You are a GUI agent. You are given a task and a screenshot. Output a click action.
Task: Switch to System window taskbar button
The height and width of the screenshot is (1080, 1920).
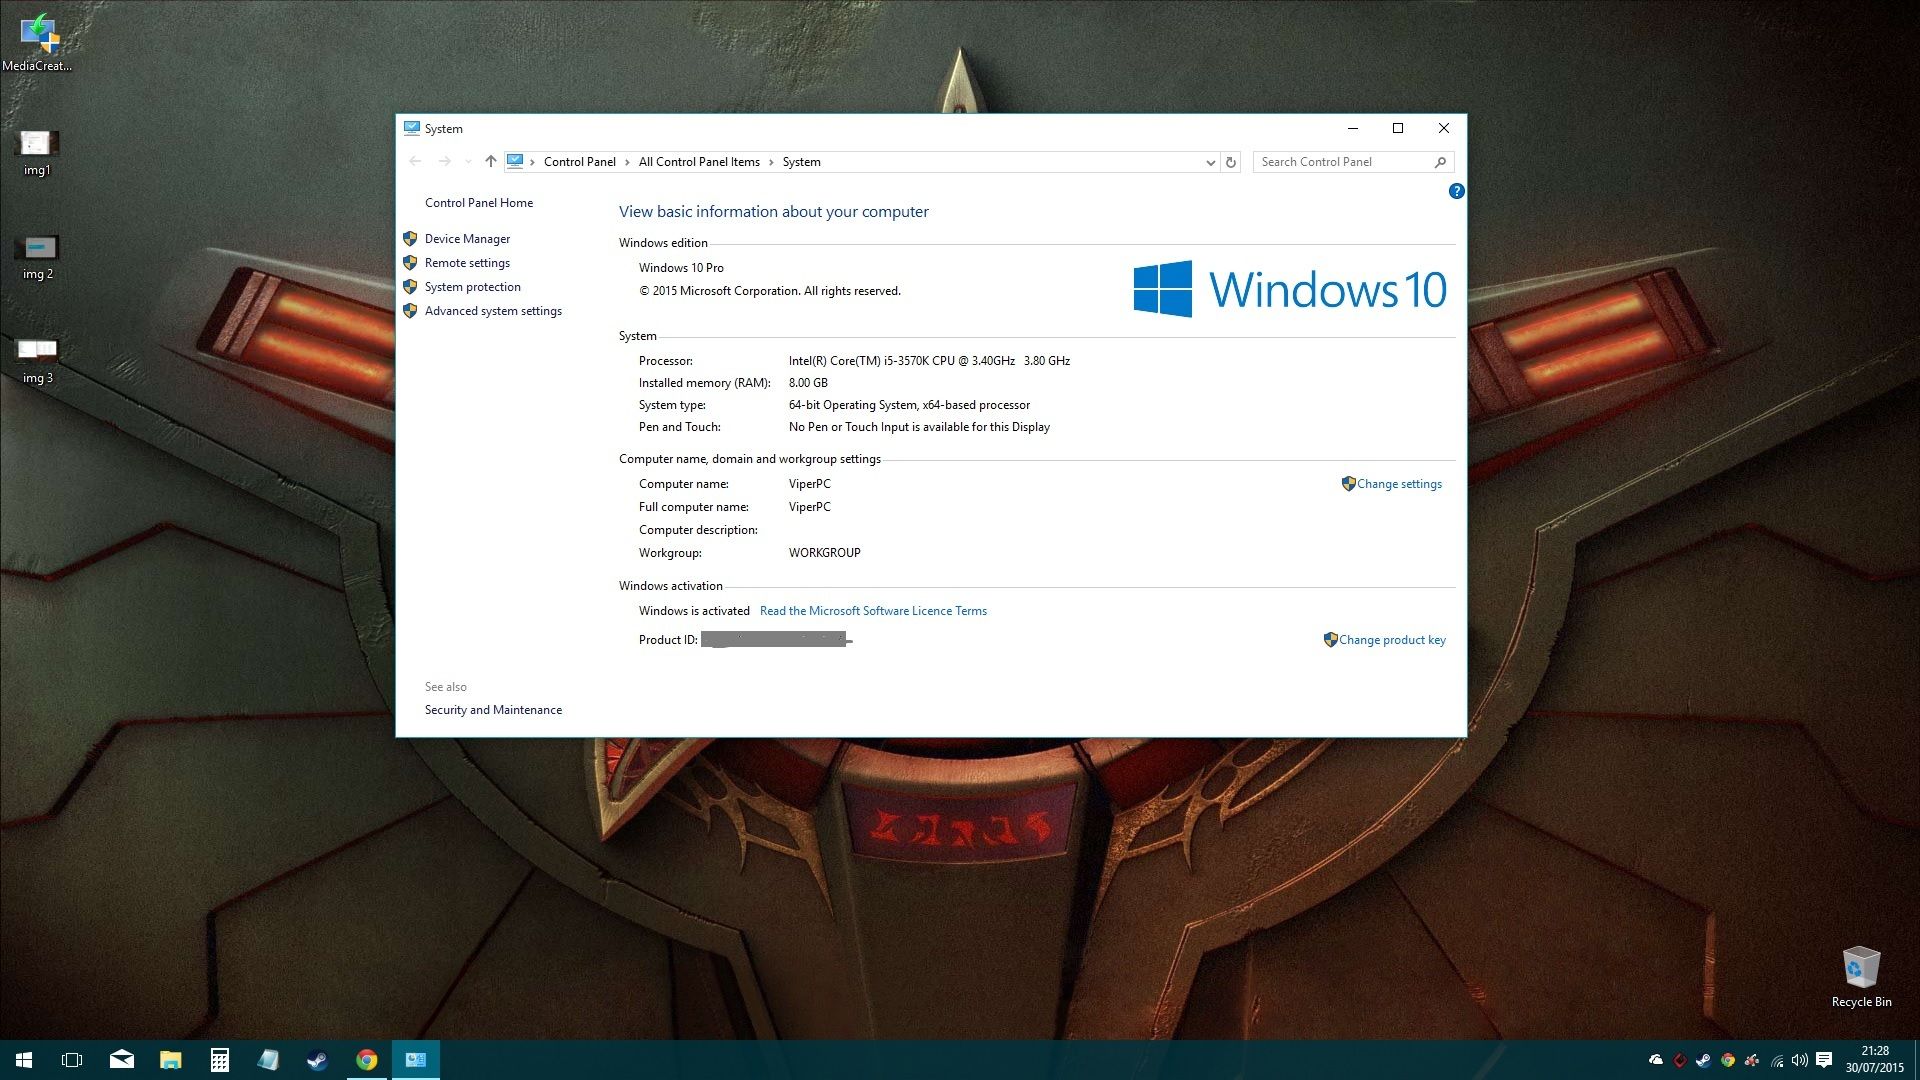tap(416, 1060)
